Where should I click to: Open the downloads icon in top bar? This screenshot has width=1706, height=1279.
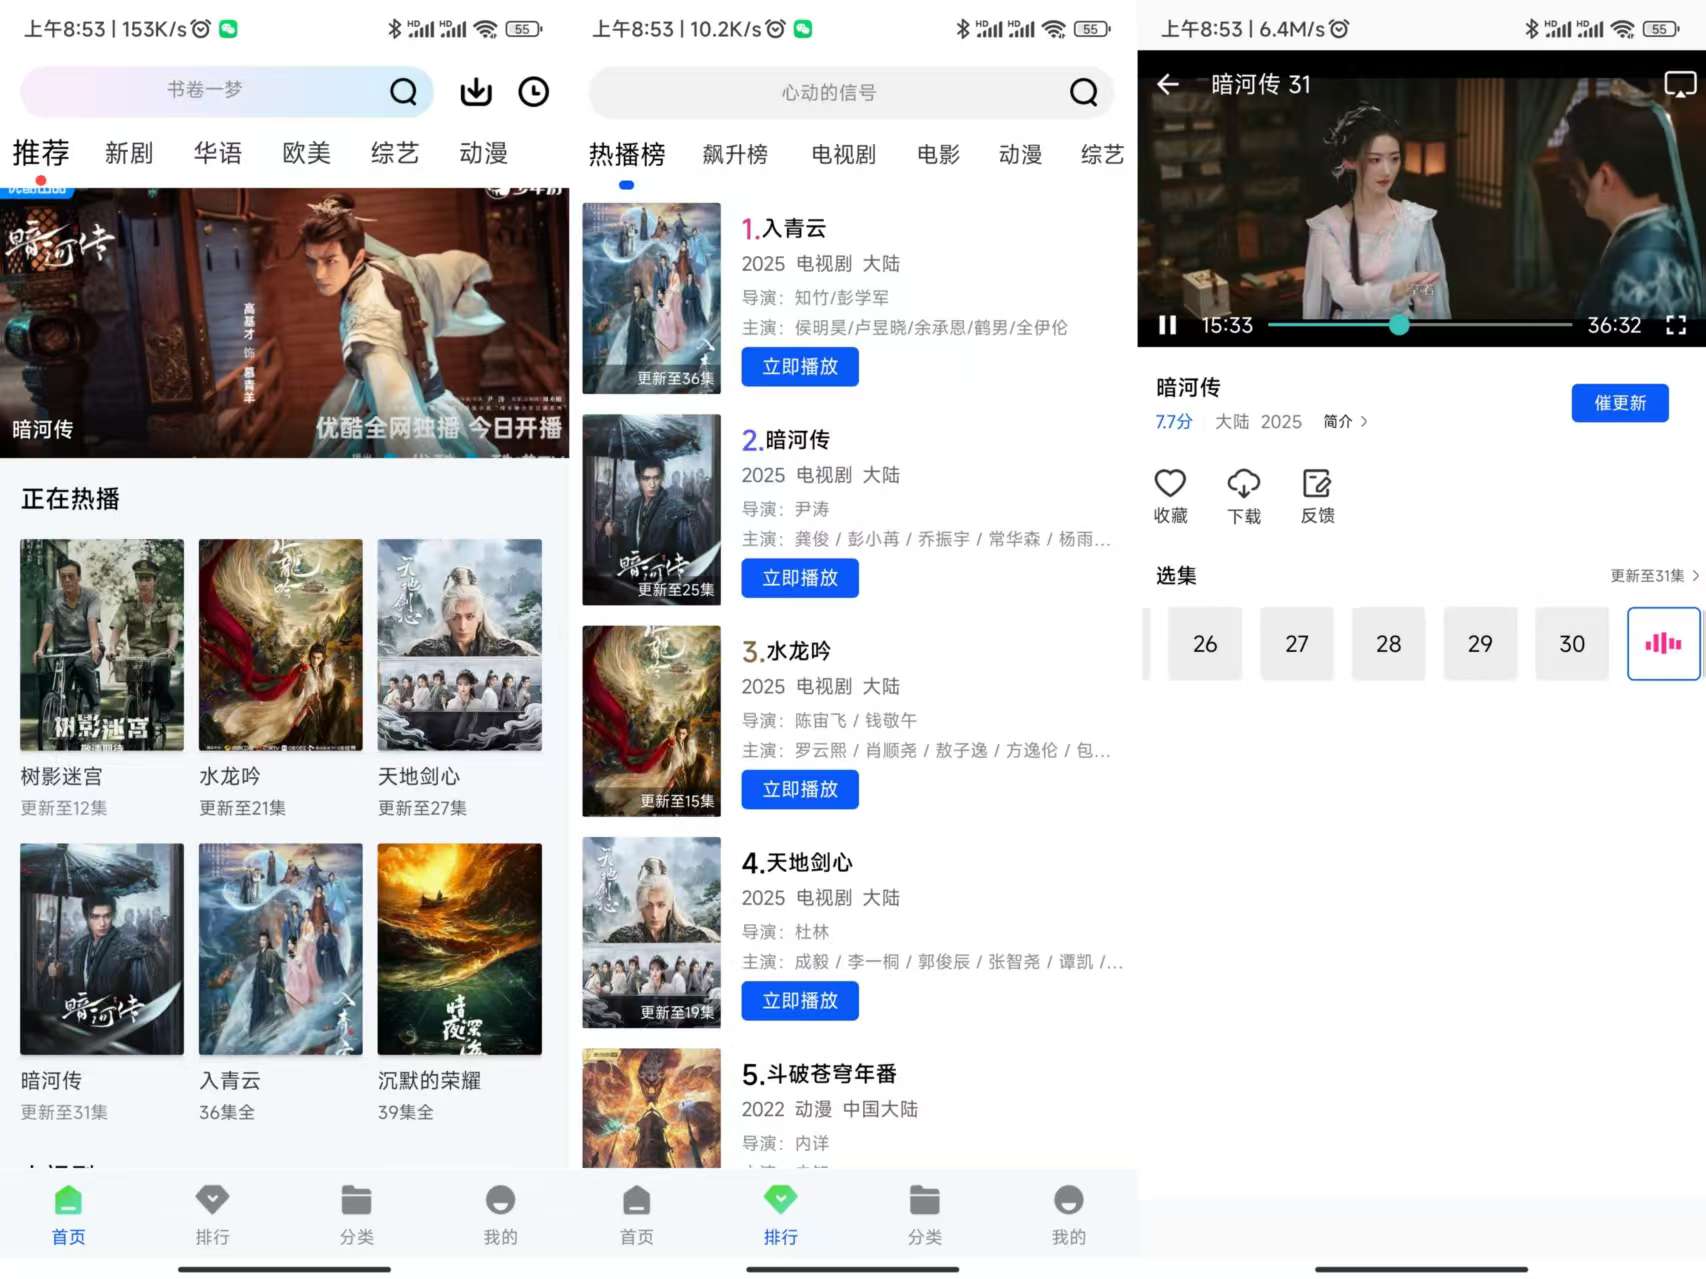coord(476,92)
